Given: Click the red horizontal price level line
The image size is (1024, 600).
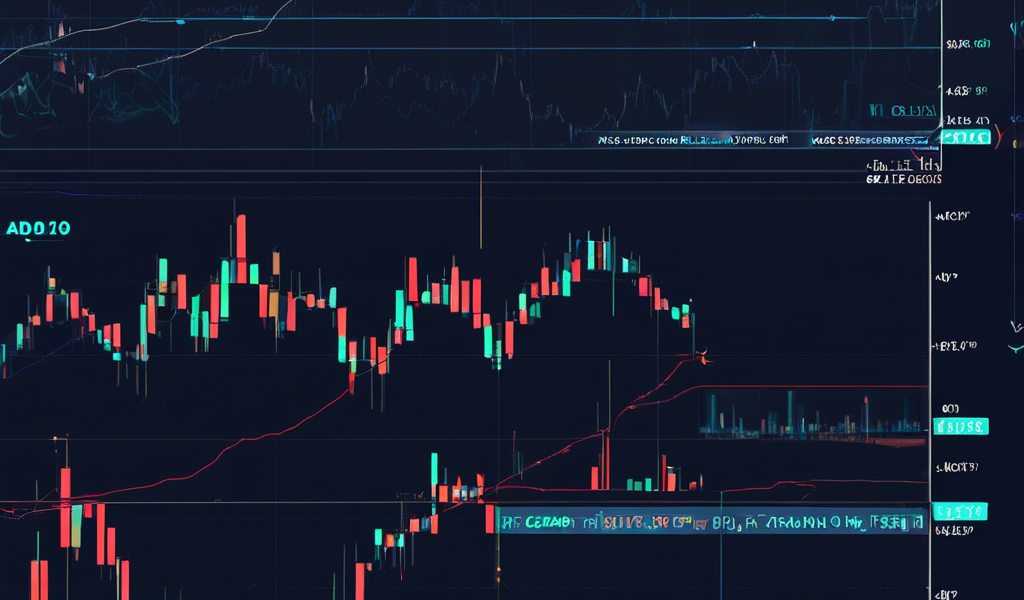Looking at the screenshot, I should coord(810,386).
